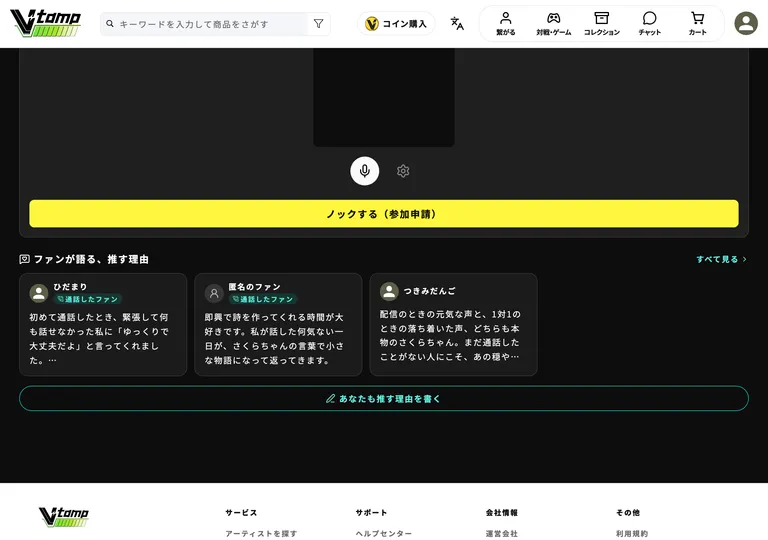
Task: Open the 繋がる person icon
Action: [505, 18]
